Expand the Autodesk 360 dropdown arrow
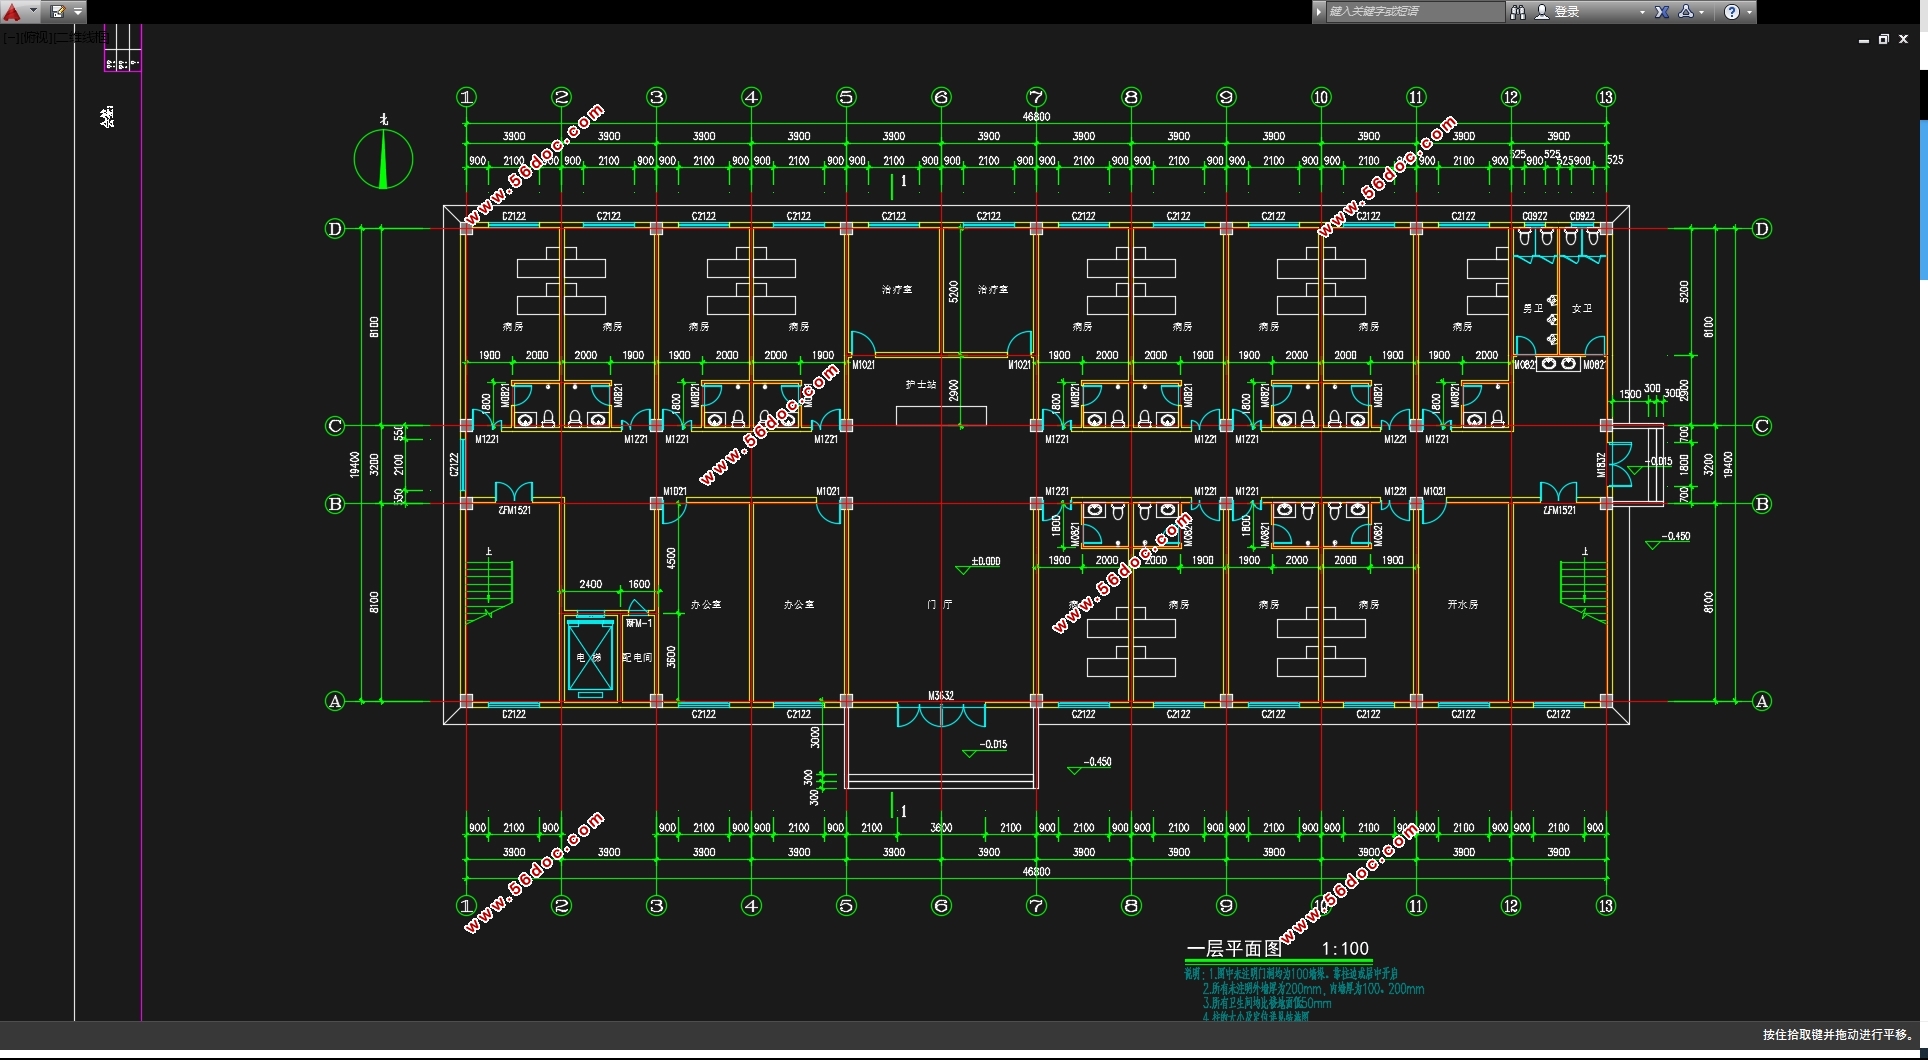1928x1060 pixels. point(1701,13)
